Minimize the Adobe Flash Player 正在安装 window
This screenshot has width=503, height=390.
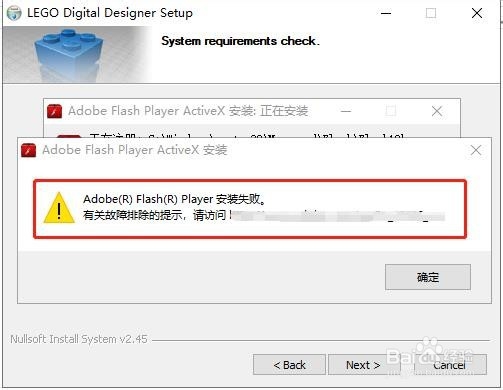point(346,111)
